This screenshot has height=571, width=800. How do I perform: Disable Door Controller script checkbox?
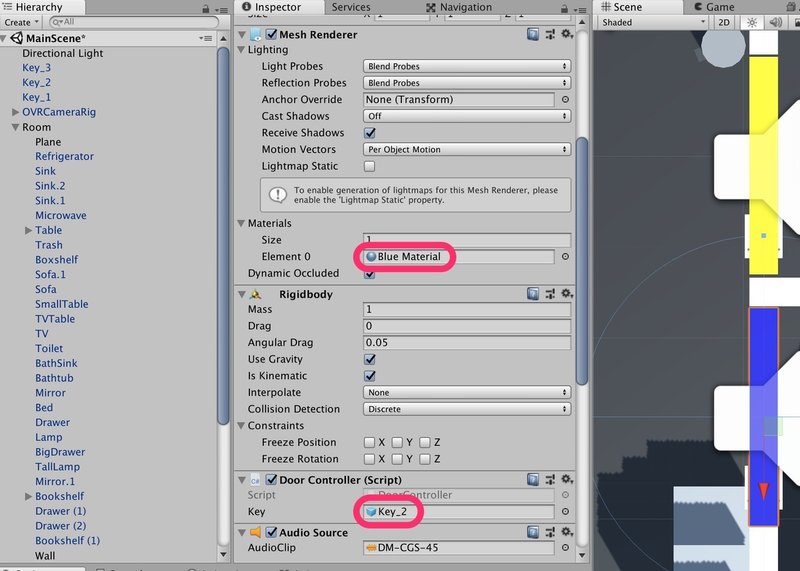(x=271, y=480)
